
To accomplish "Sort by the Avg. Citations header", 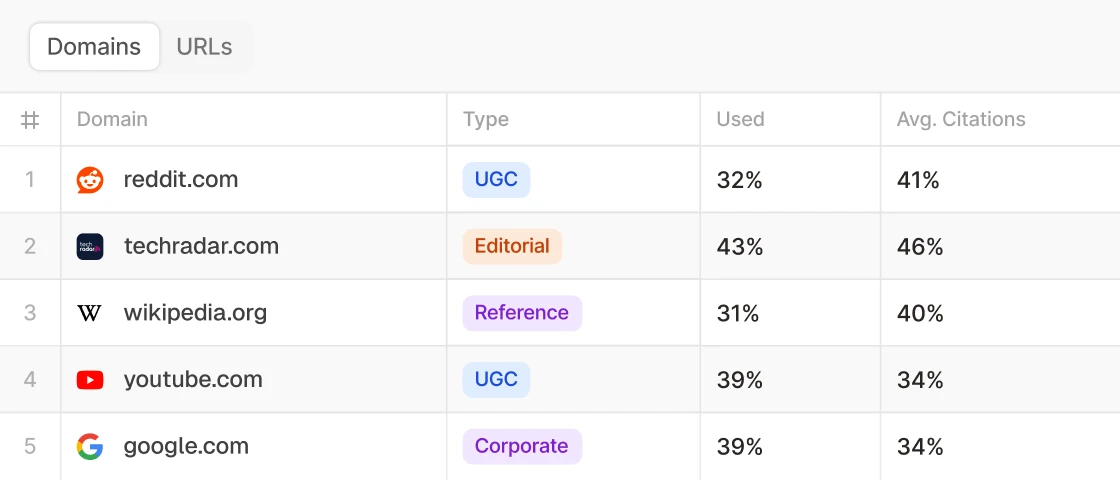I will coord(961,119).
